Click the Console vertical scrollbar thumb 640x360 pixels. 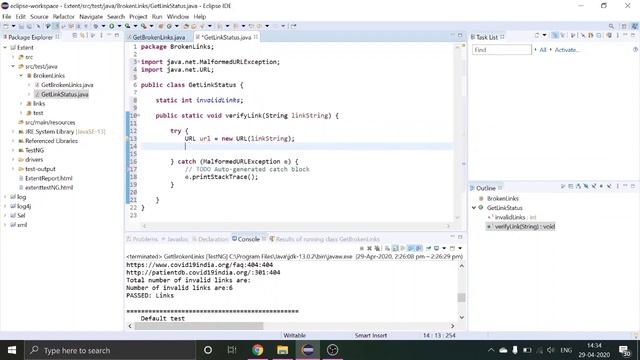coord(462,297)
